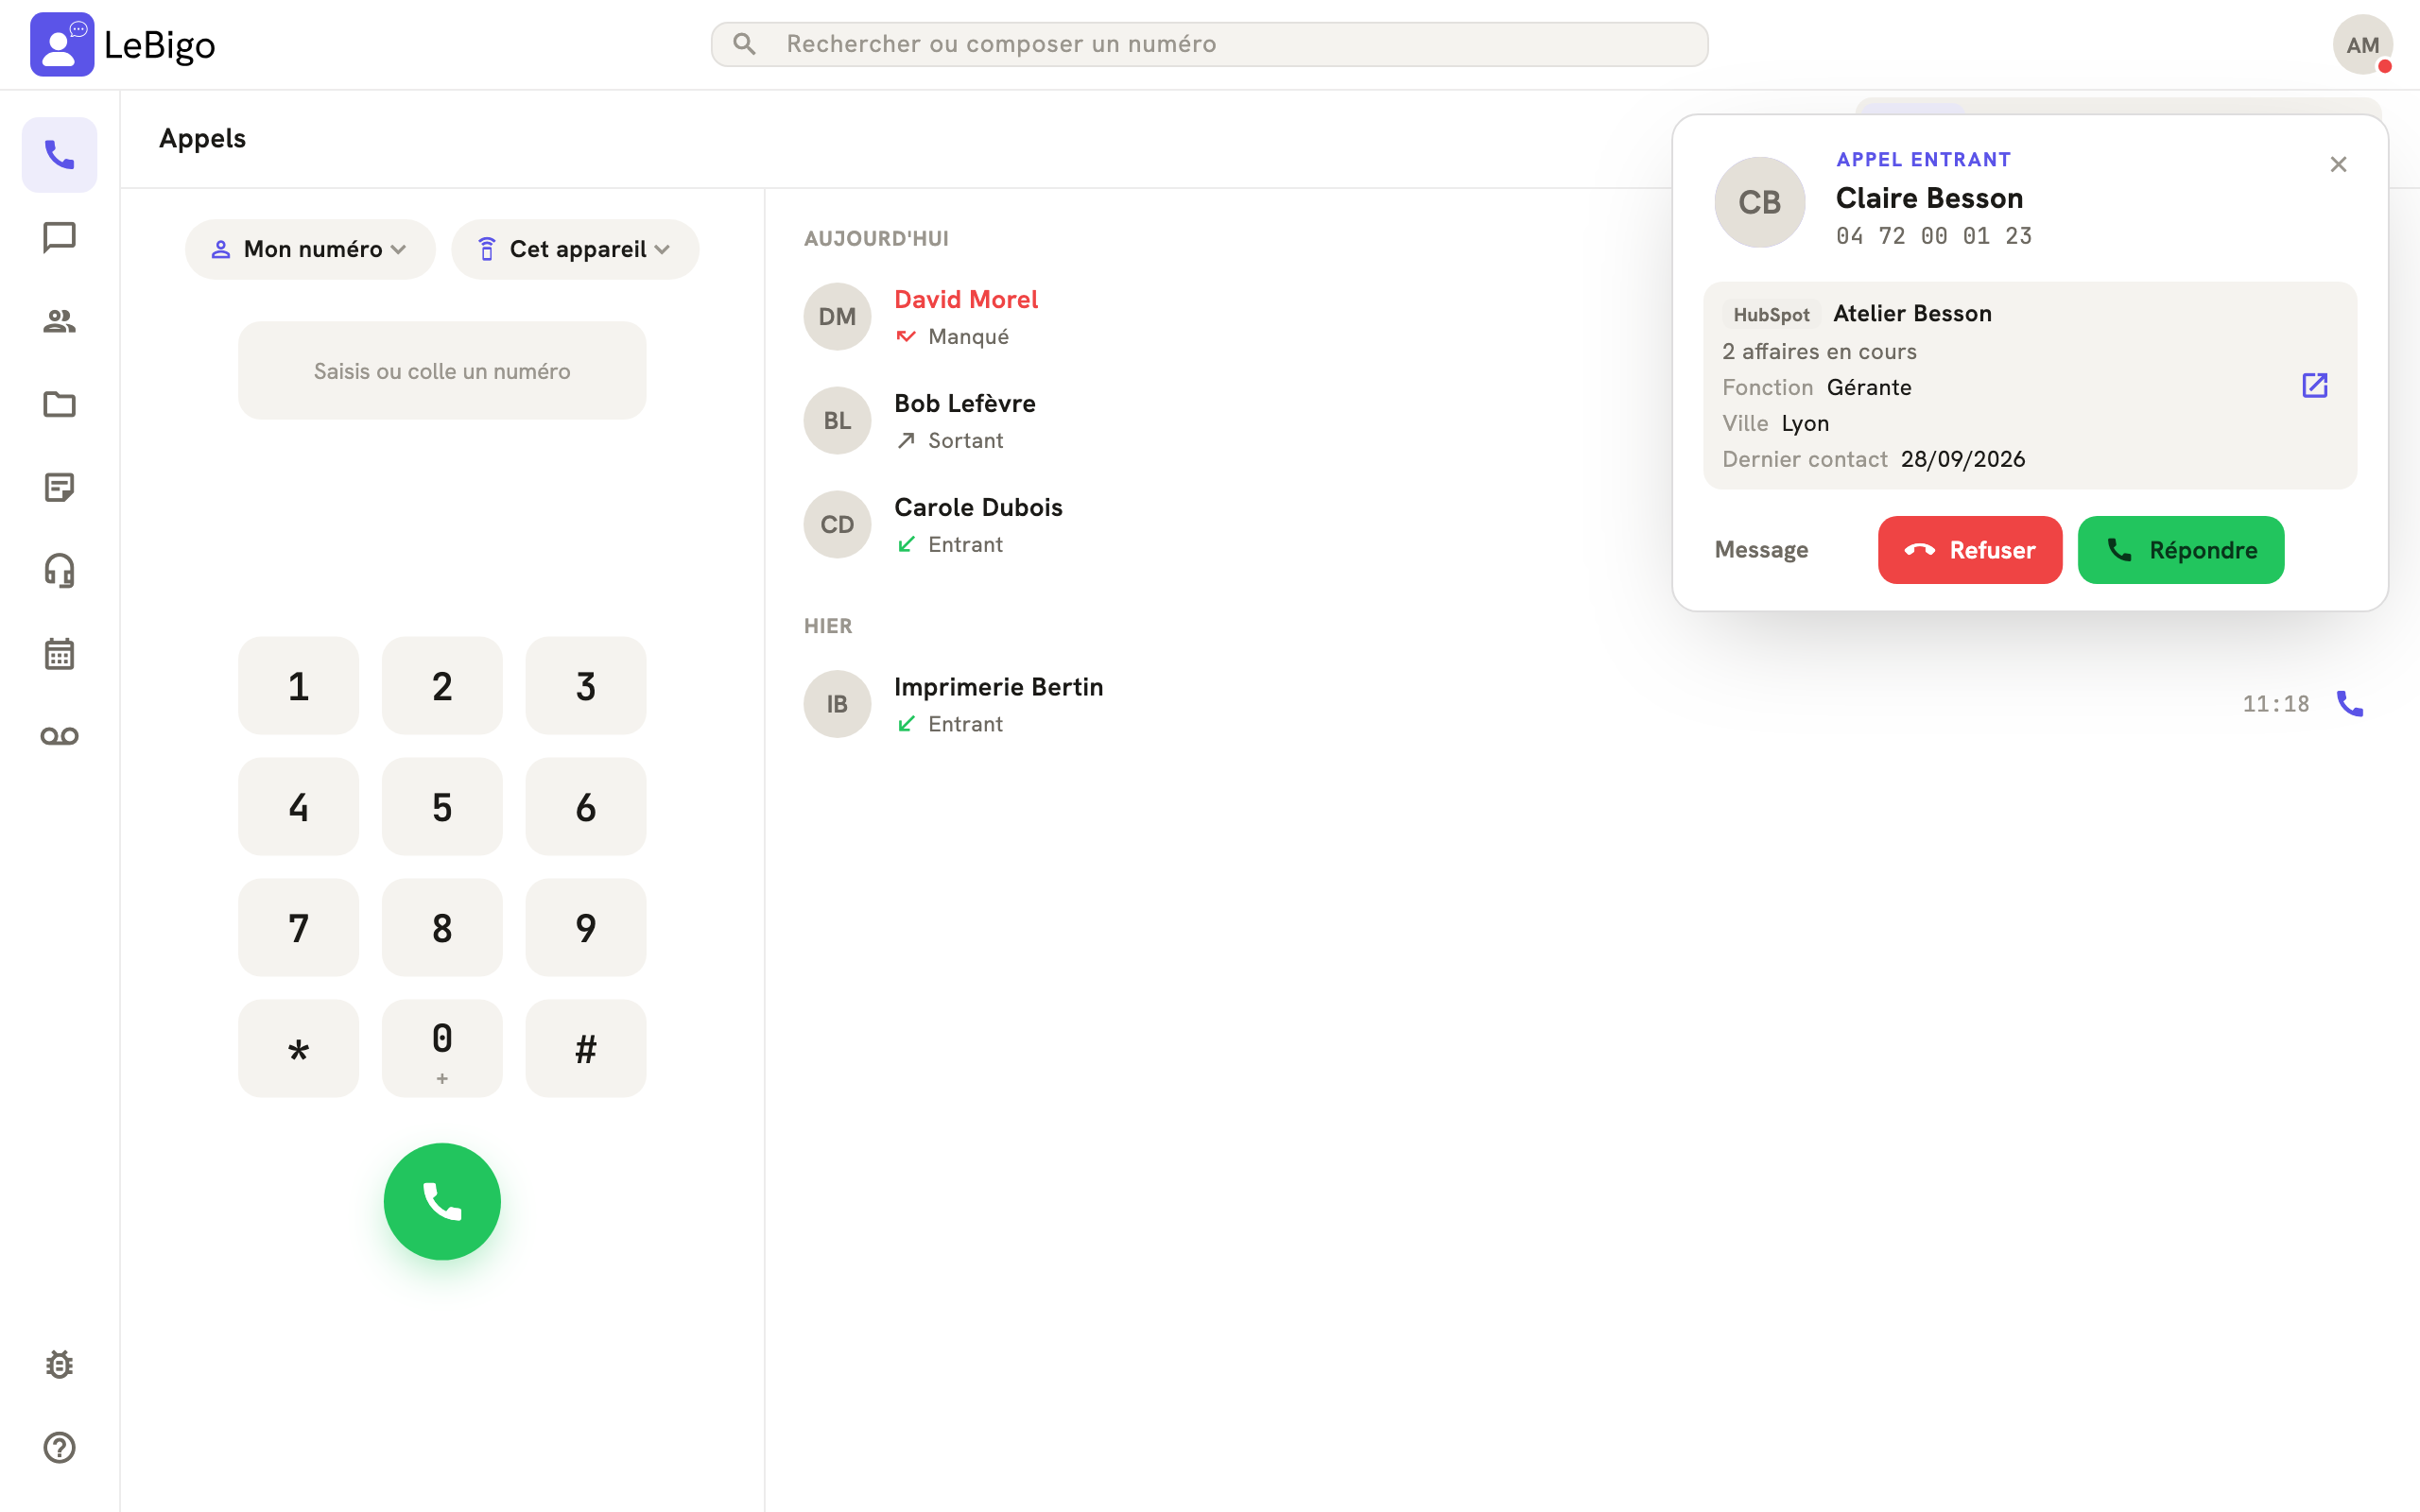Click the LeBigo logo
Screen dimensions: 2420x1512
(x=122, y=44)
